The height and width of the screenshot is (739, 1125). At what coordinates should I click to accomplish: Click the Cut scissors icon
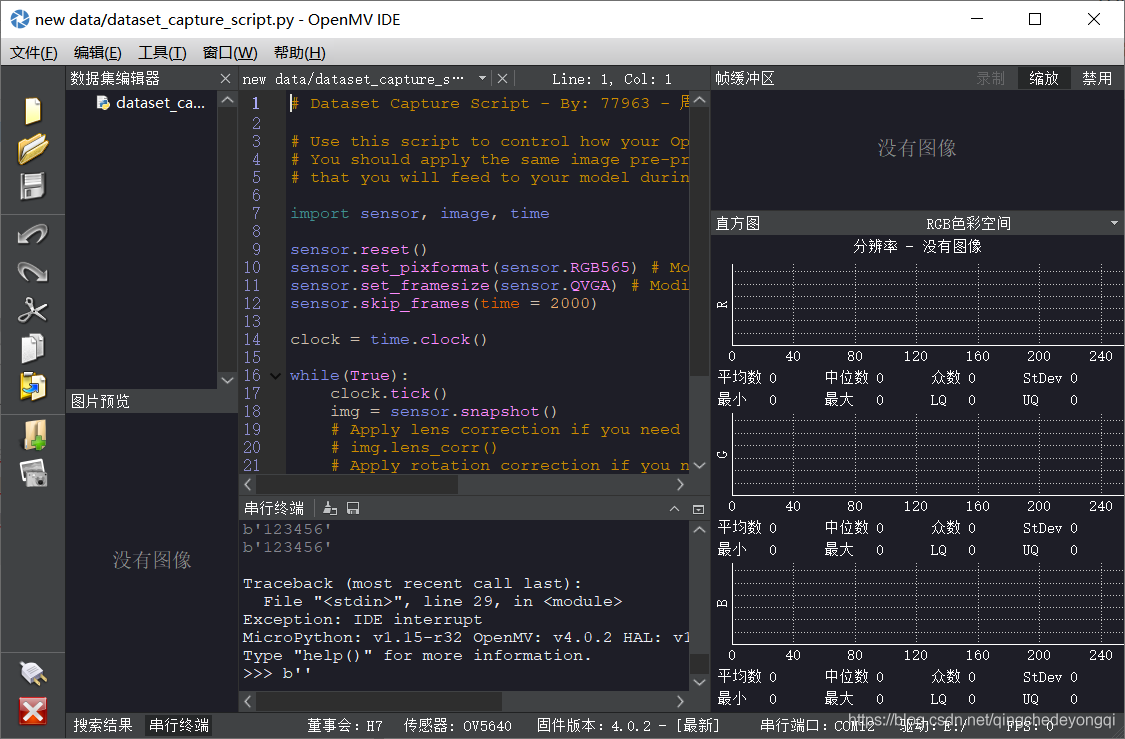(33, 310)
